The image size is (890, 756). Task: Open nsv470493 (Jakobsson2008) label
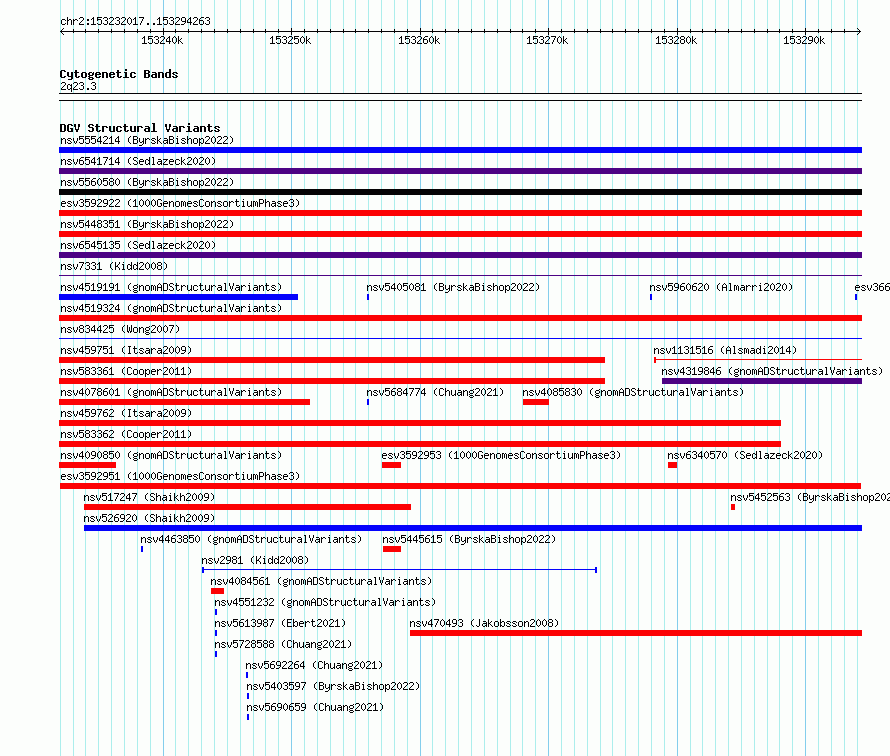[x=484, y=623]
